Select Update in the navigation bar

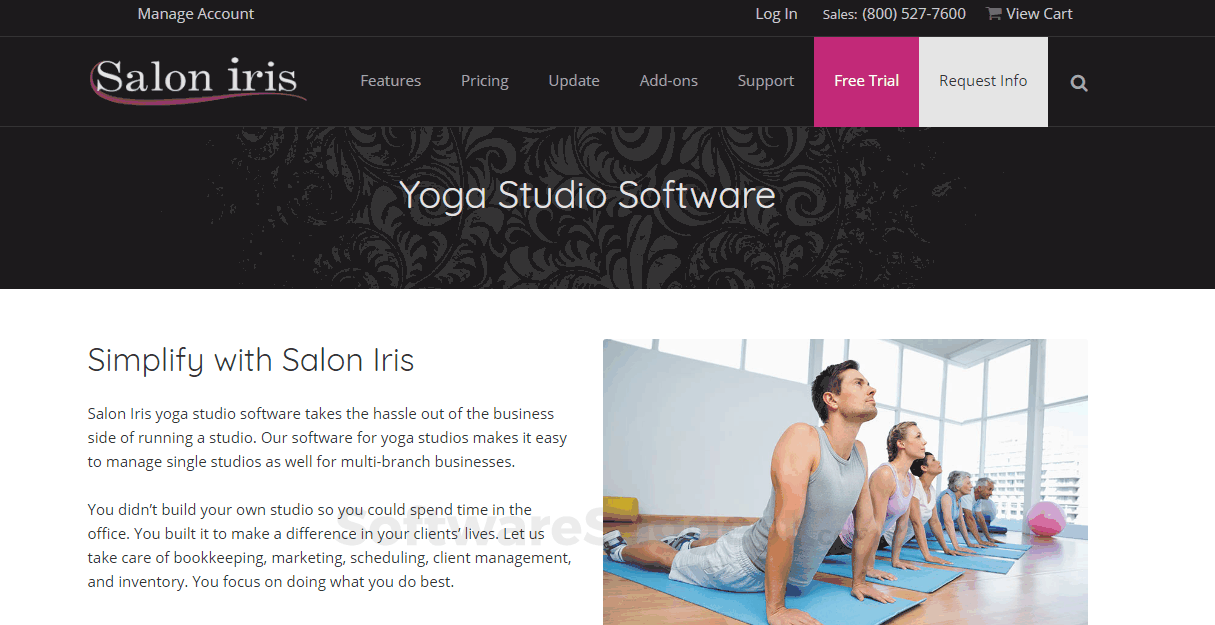click(x=574, y=81)
